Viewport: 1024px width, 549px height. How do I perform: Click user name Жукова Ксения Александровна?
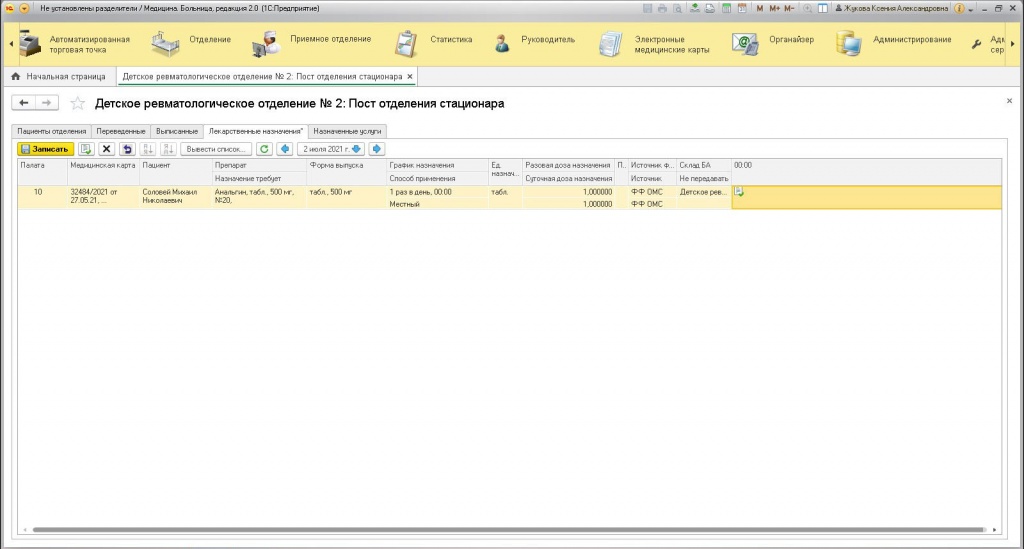coord(892,8)
